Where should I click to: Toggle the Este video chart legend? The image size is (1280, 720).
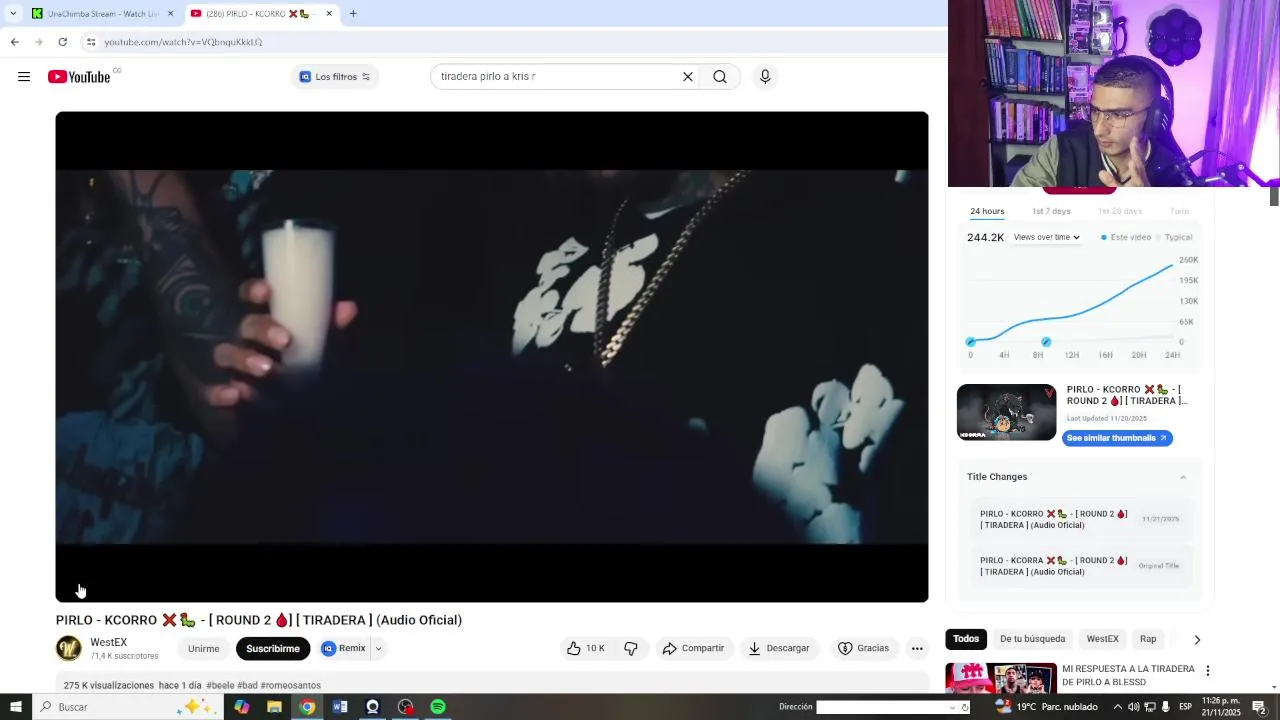(x=1126, y=237)
